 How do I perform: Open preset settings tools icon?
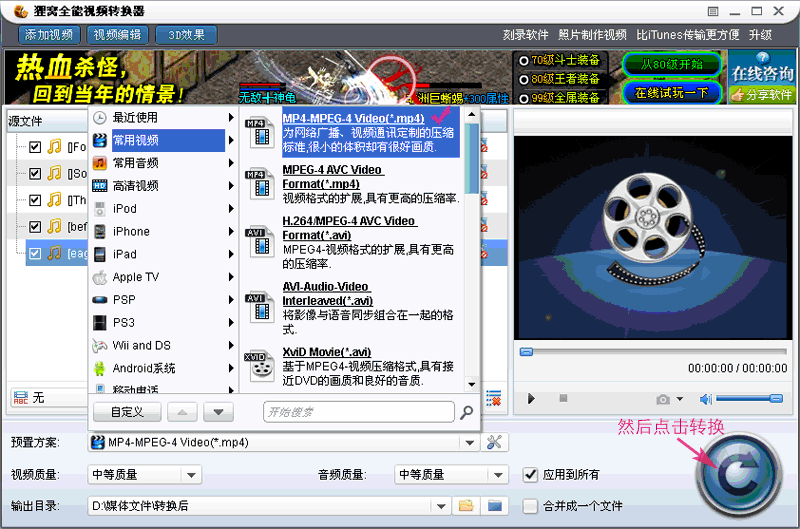pos(494,442)
